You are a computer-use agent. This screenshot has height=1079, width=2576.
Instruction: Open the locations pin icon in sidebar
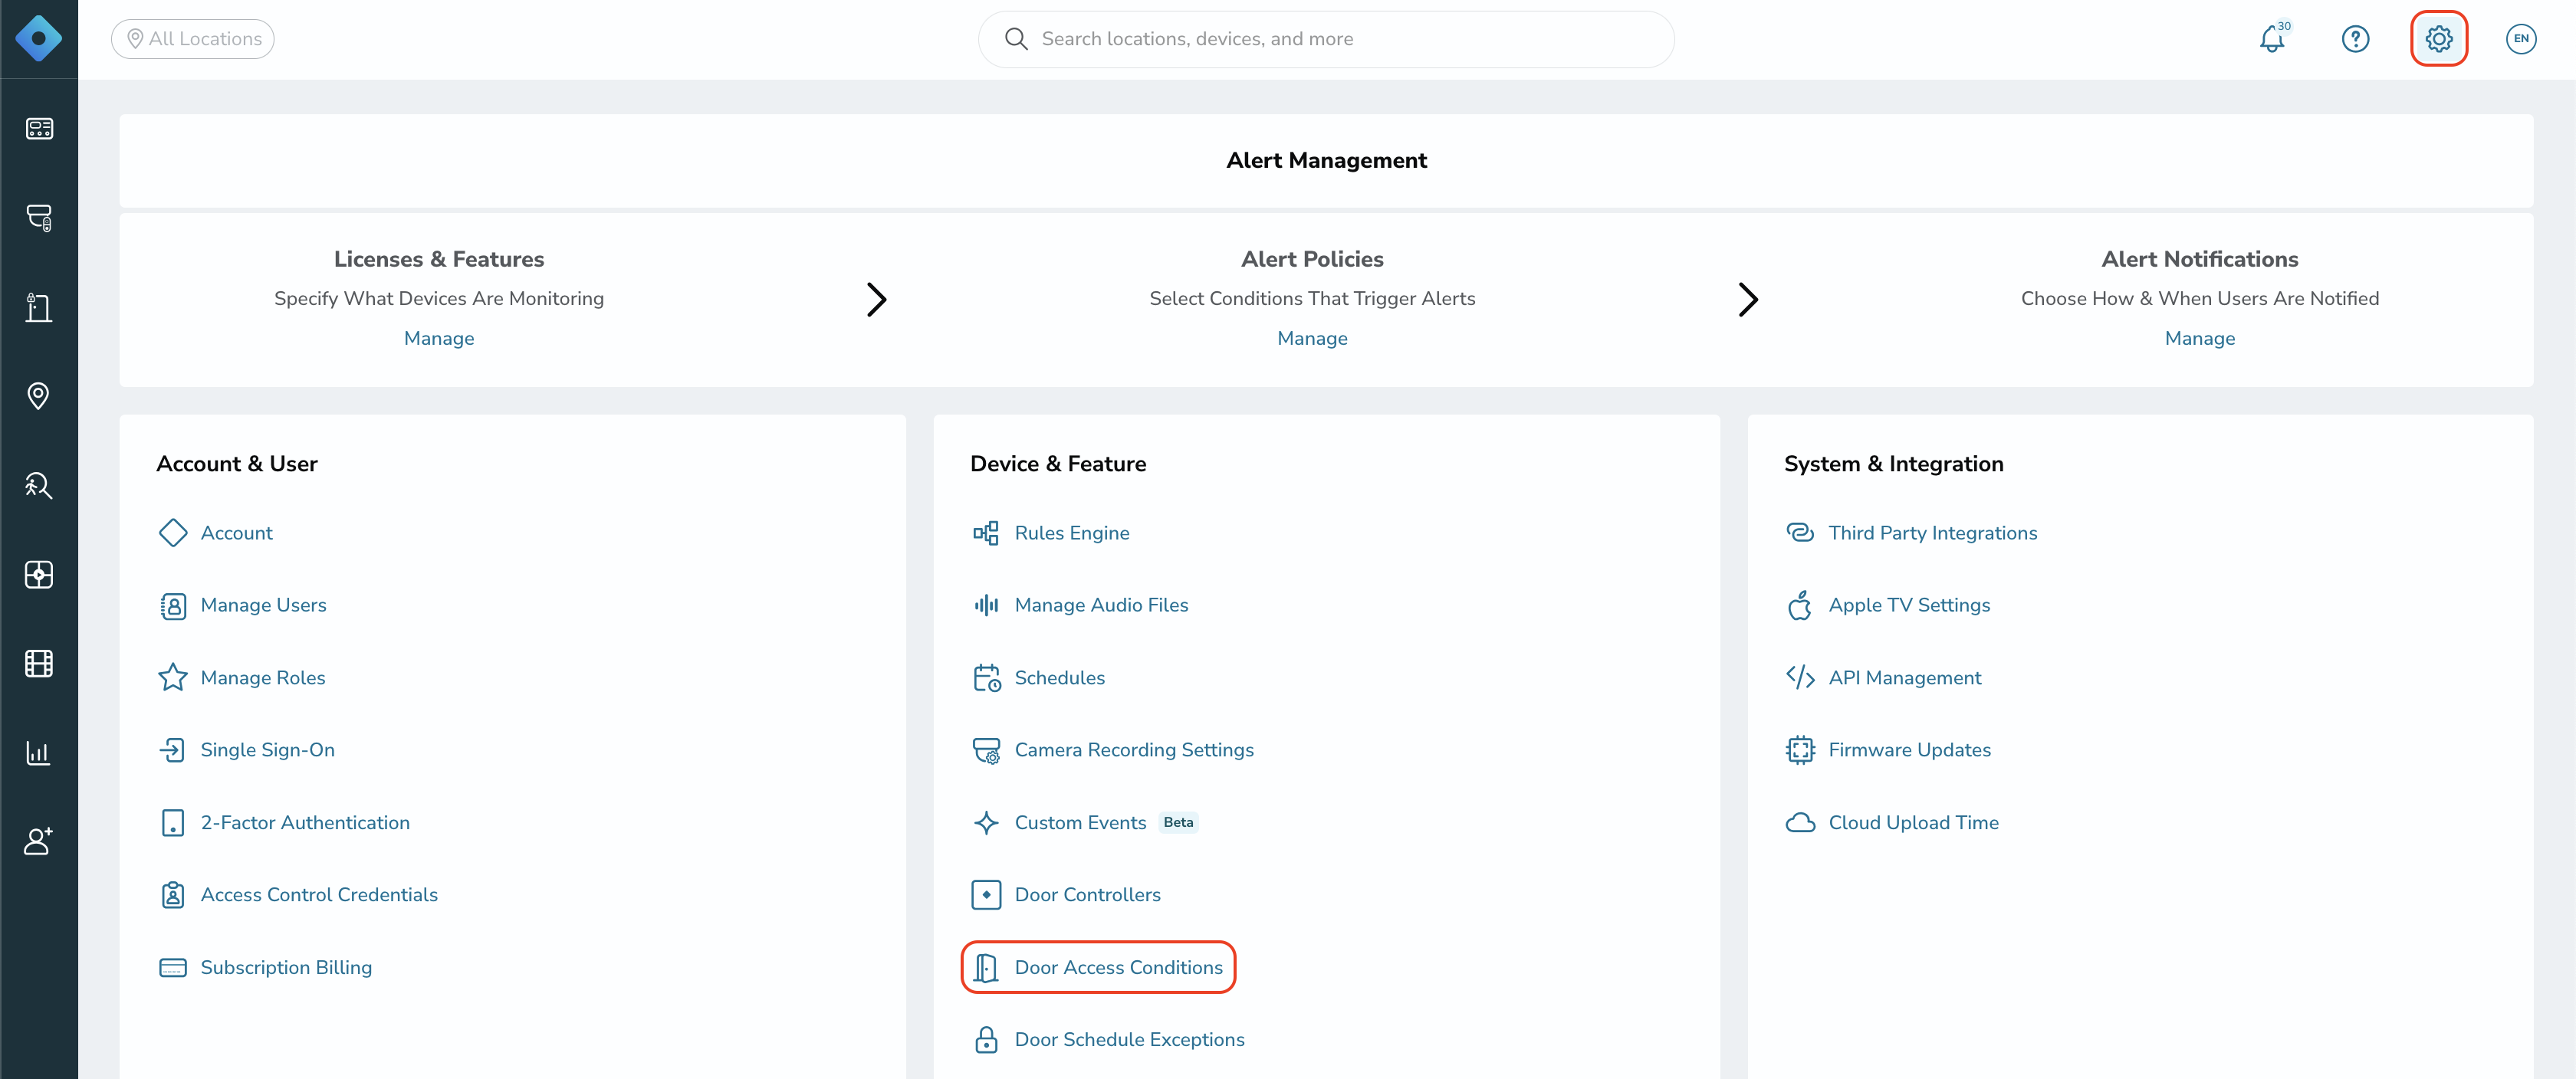point(39,396)
